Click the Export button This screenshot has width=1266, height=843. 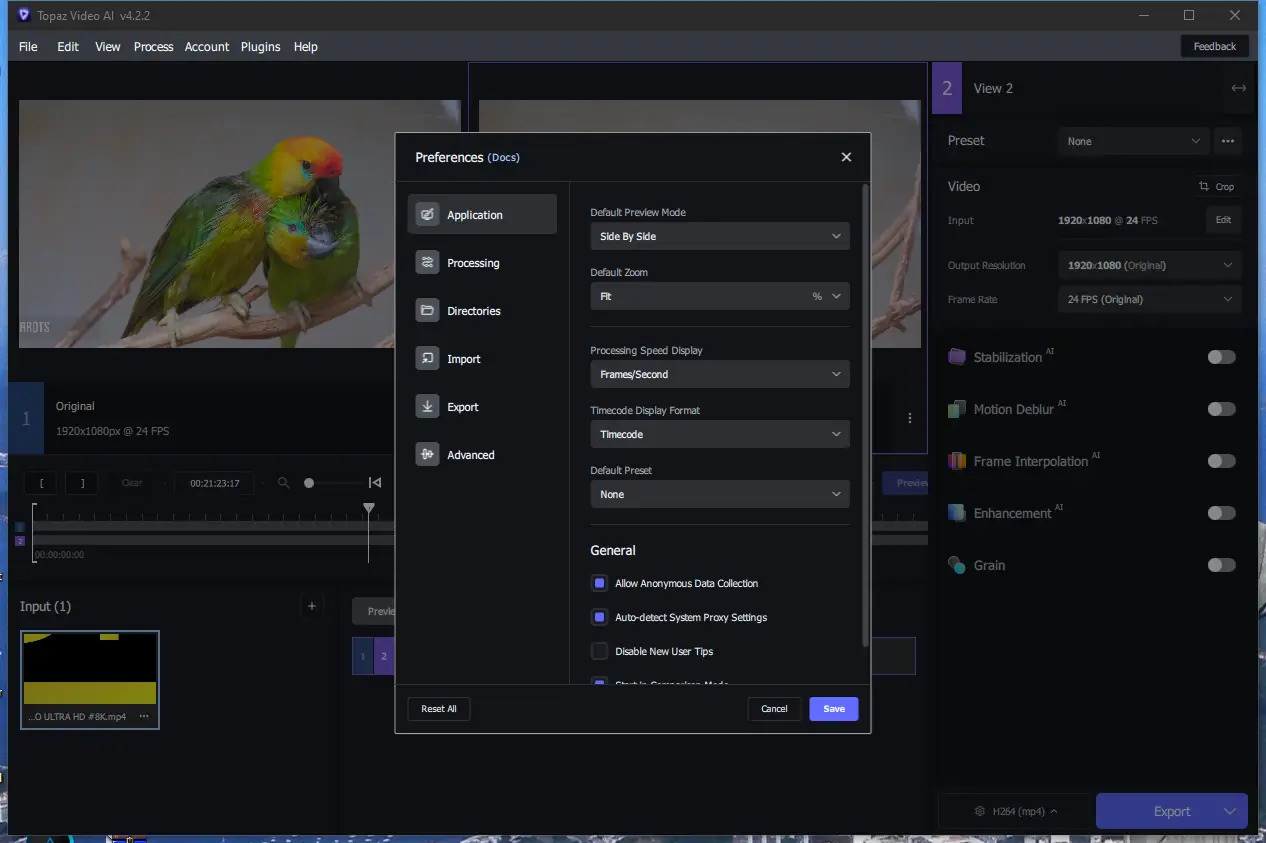[x=1172, y=811]
